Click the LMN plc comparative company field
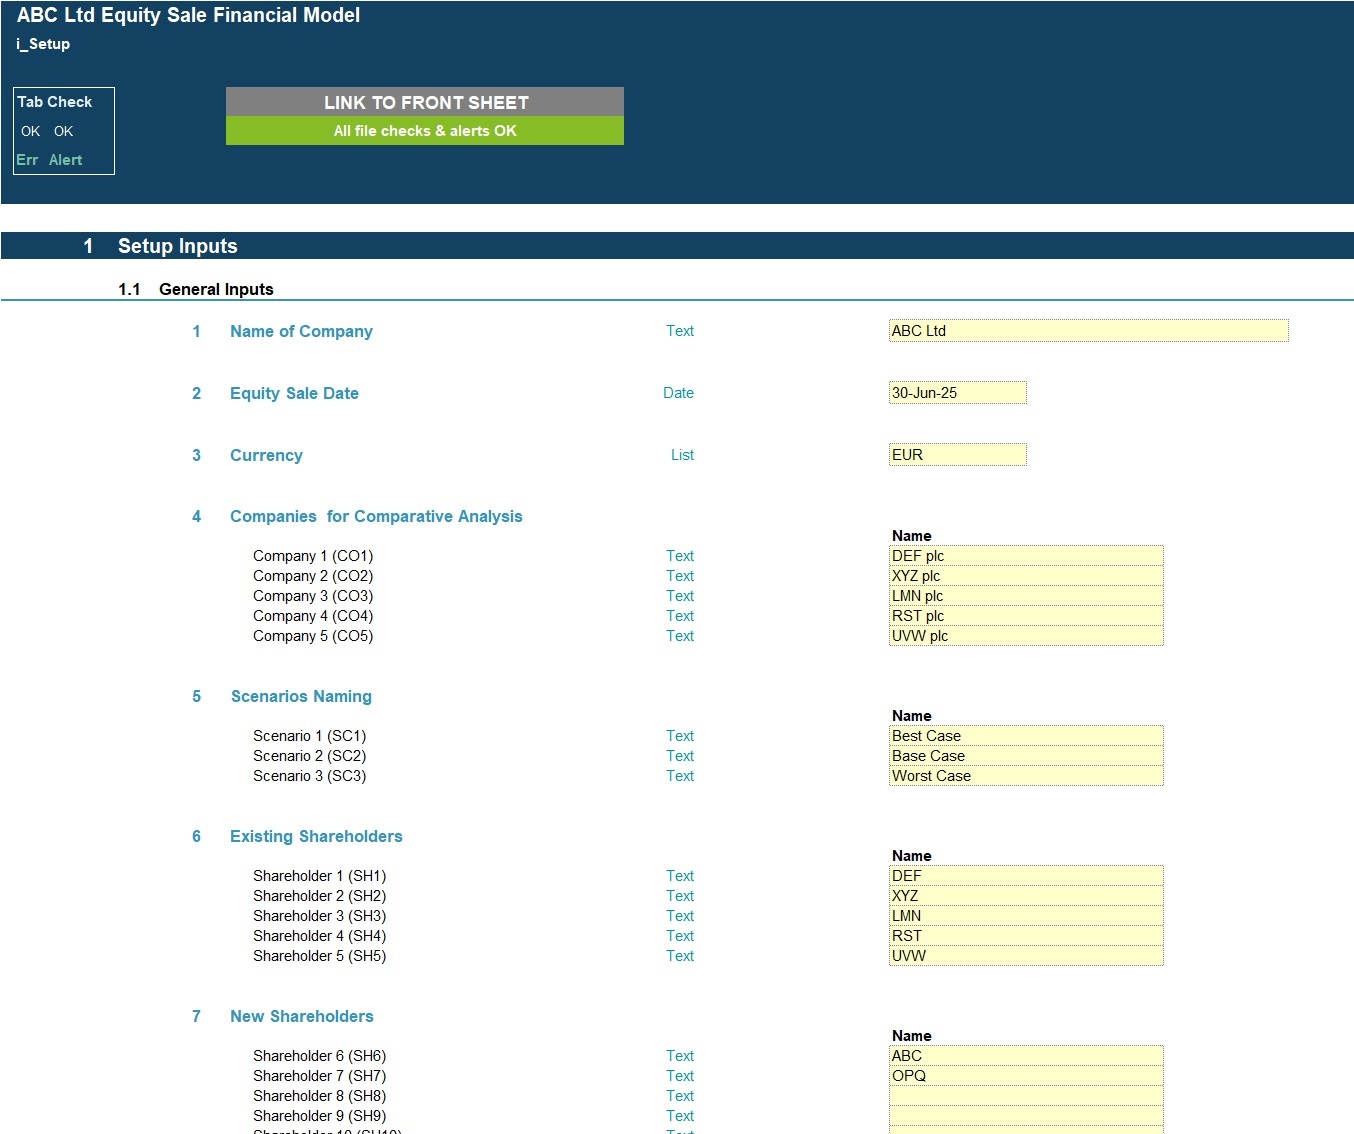The height and width of the screenshot is (1134, 1354). point(1025,595)
